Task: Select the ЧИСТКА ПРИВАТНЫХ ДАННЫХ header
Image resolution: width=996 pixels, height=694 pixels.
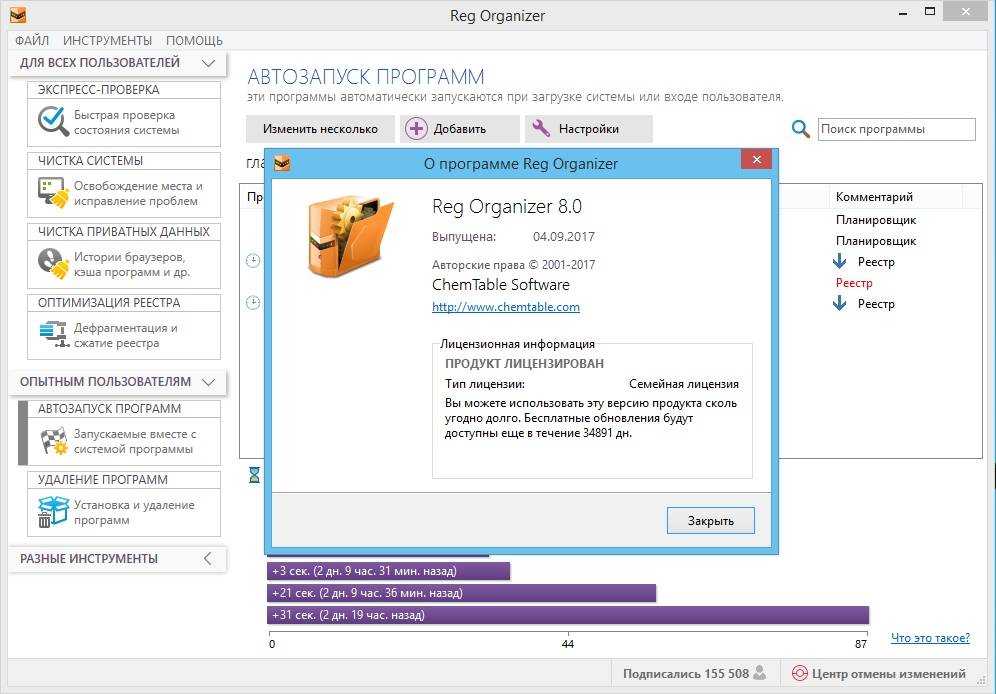Action: (x=124, y=232)
